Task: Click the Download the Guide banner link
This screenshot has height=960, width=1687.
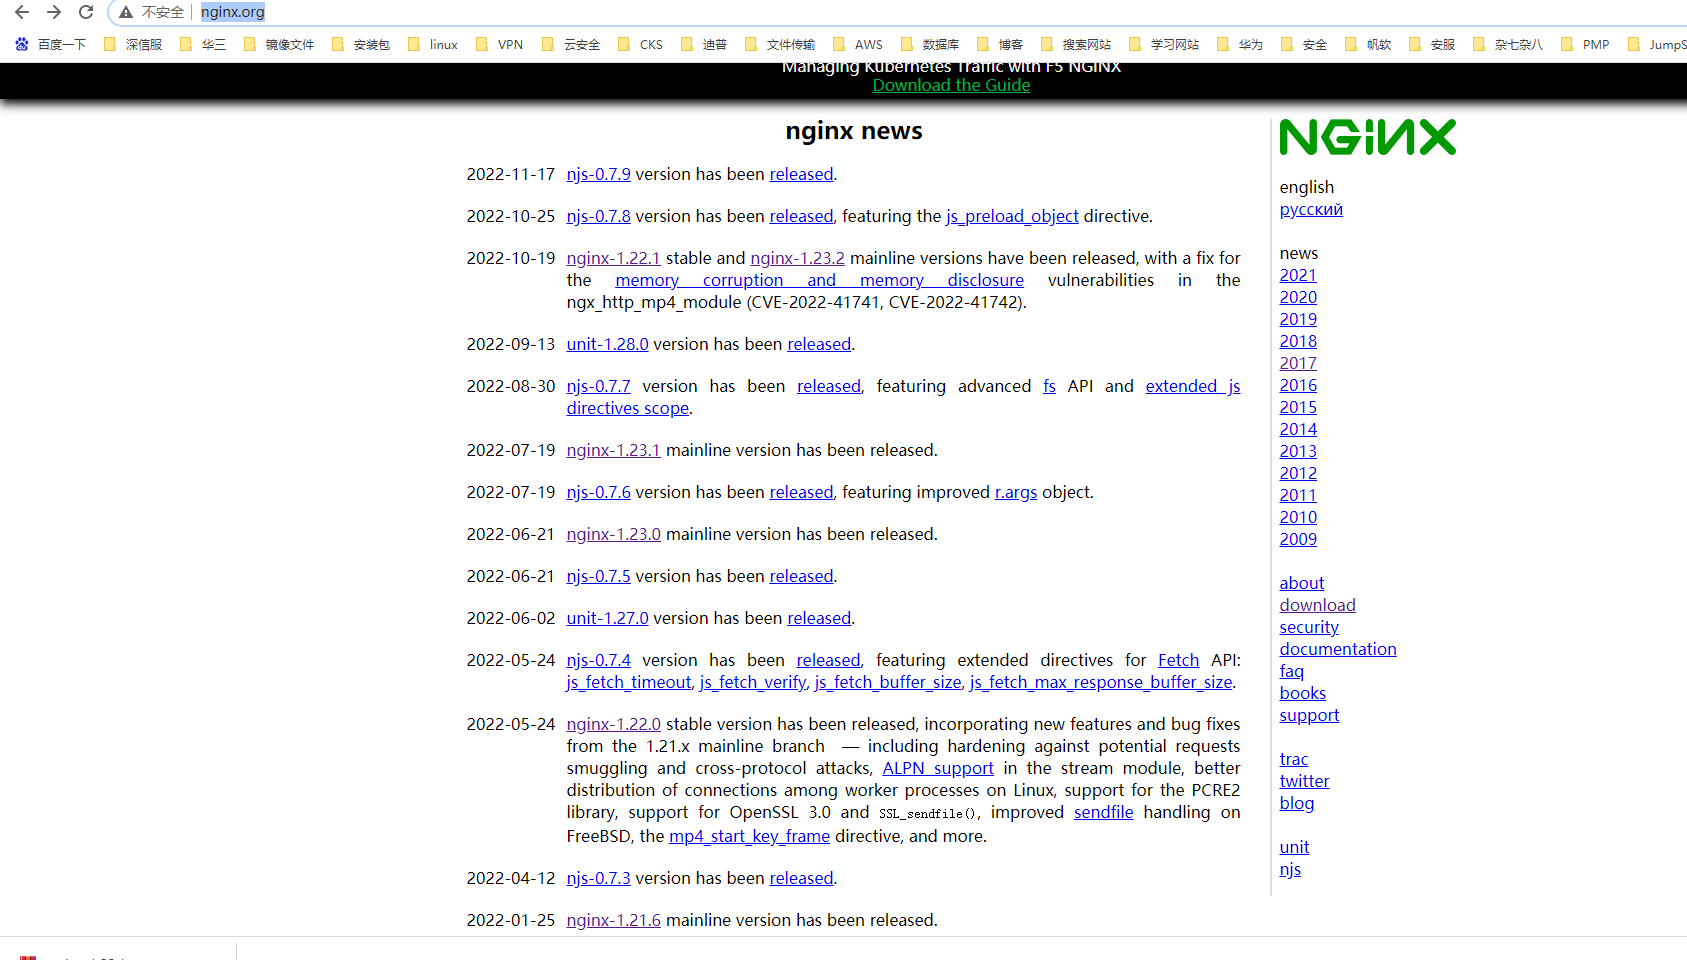Action: (x=951, y=85)
